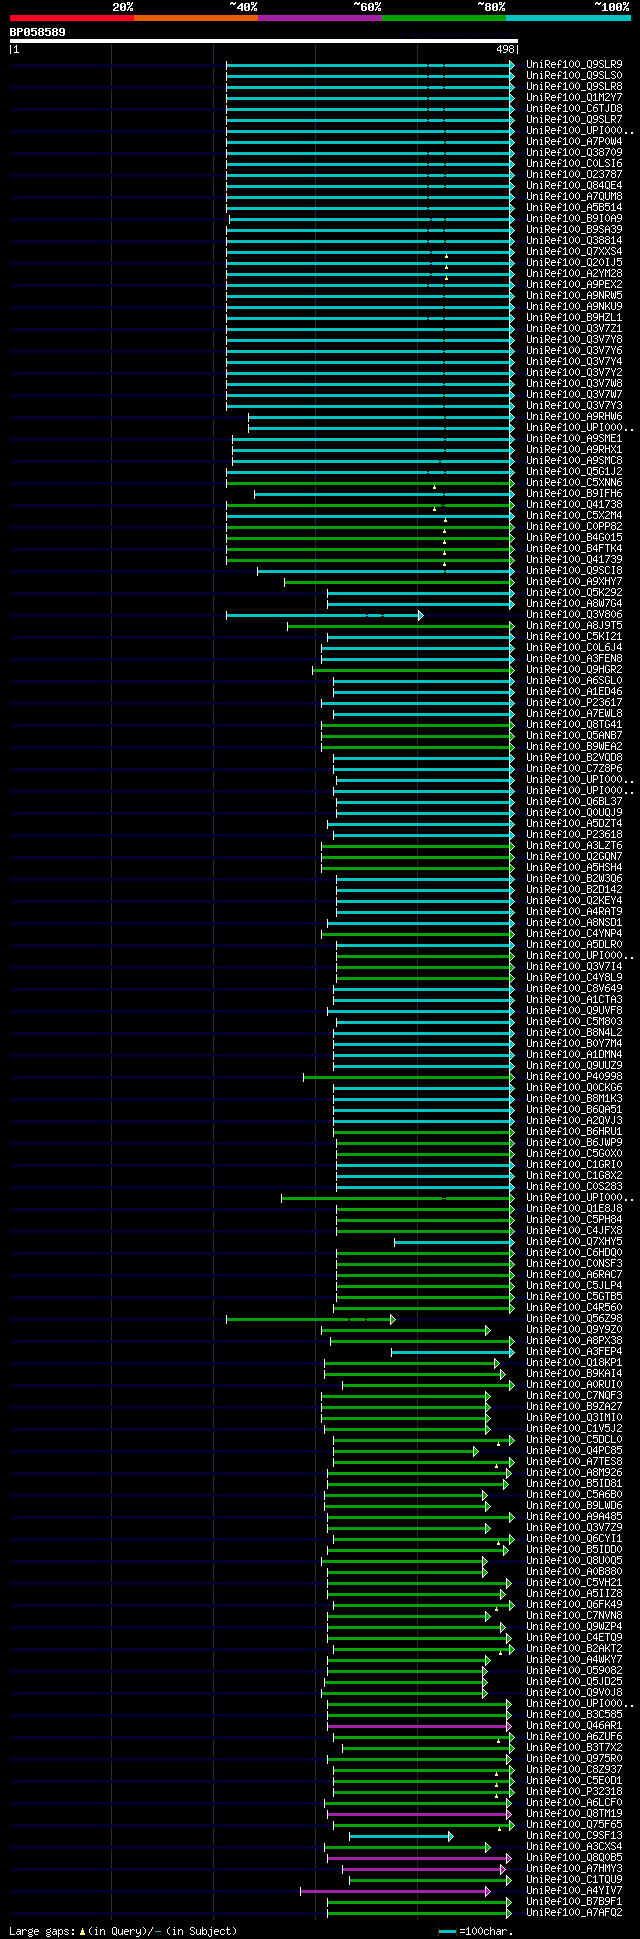Select hit label UniRef100_B9HZL1
This screenshot has width=640, height=1939.
click(574, 317)
